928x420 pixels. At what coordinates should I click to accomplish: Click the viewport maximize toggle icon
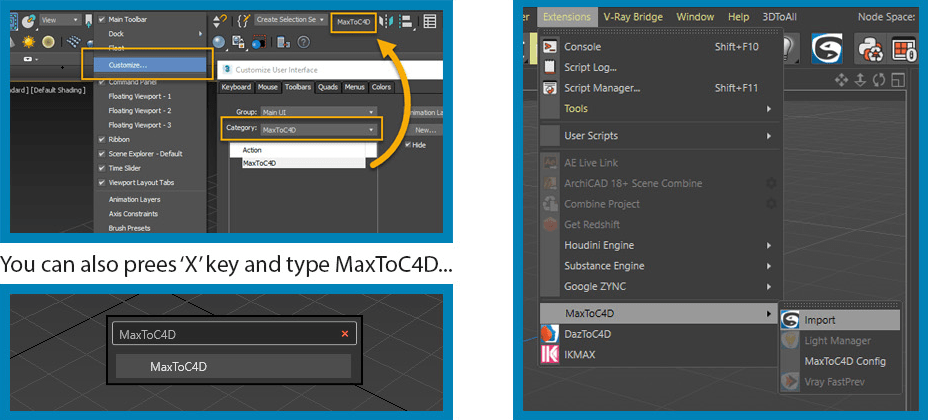[899, 80]
